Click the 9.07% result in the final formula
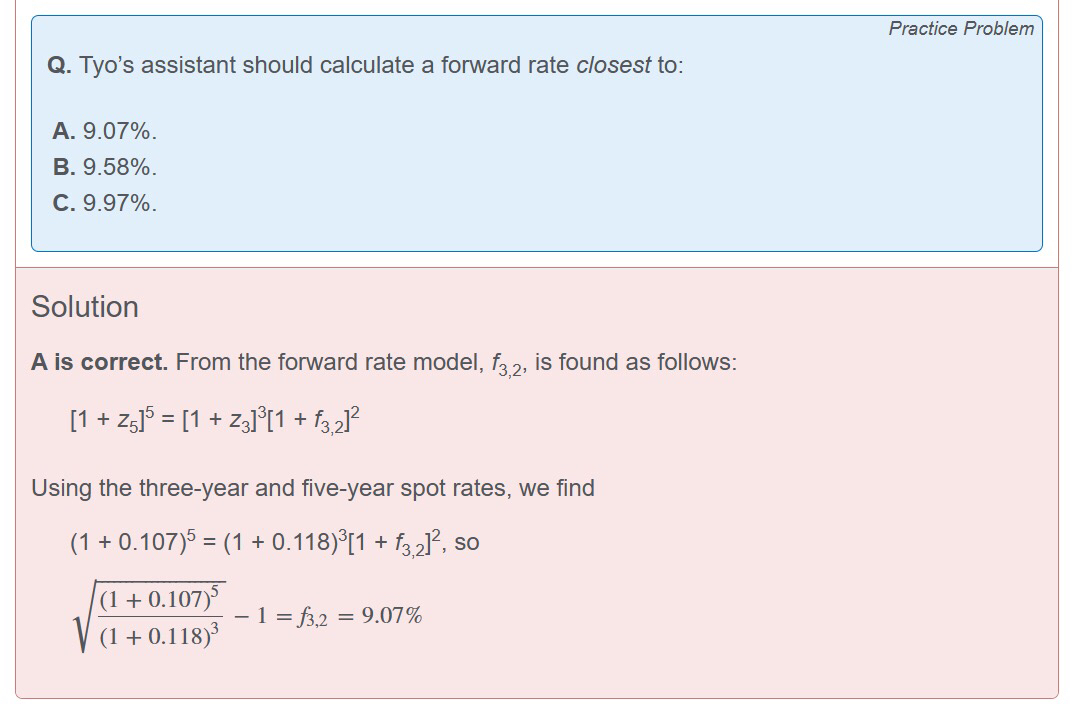Viewport: 1081px width, 719px height. (391, 616)
